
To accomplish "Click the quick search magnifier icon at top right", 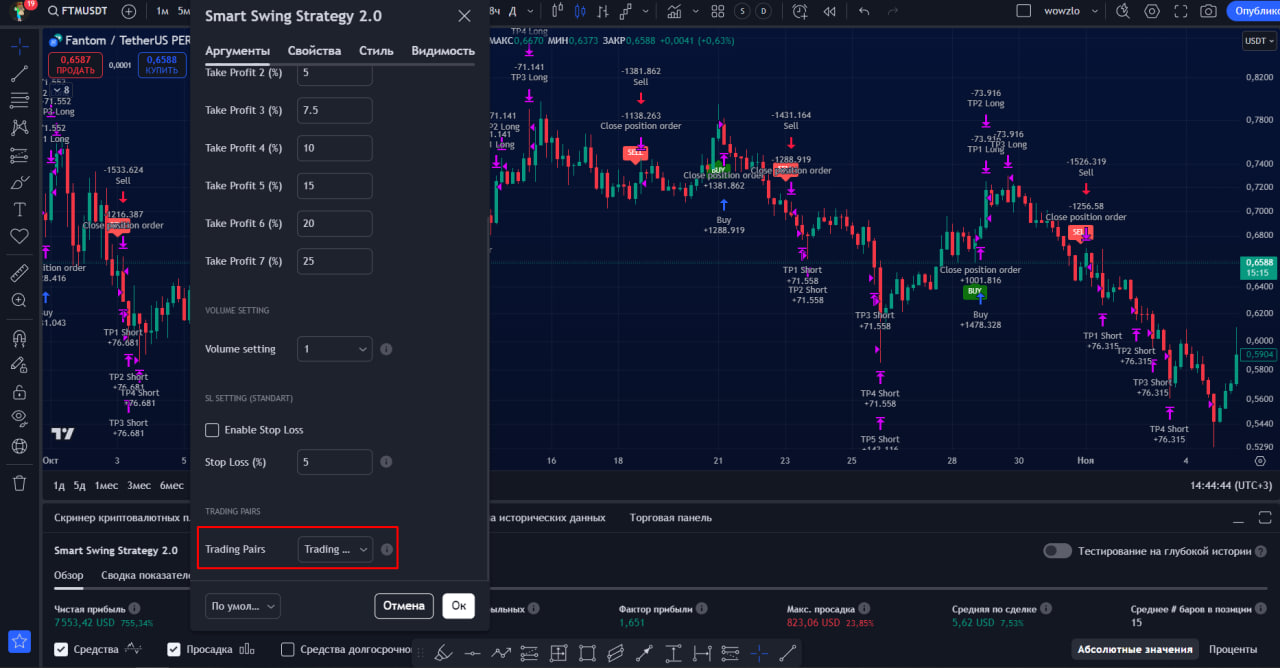I will click(1122, 12).
